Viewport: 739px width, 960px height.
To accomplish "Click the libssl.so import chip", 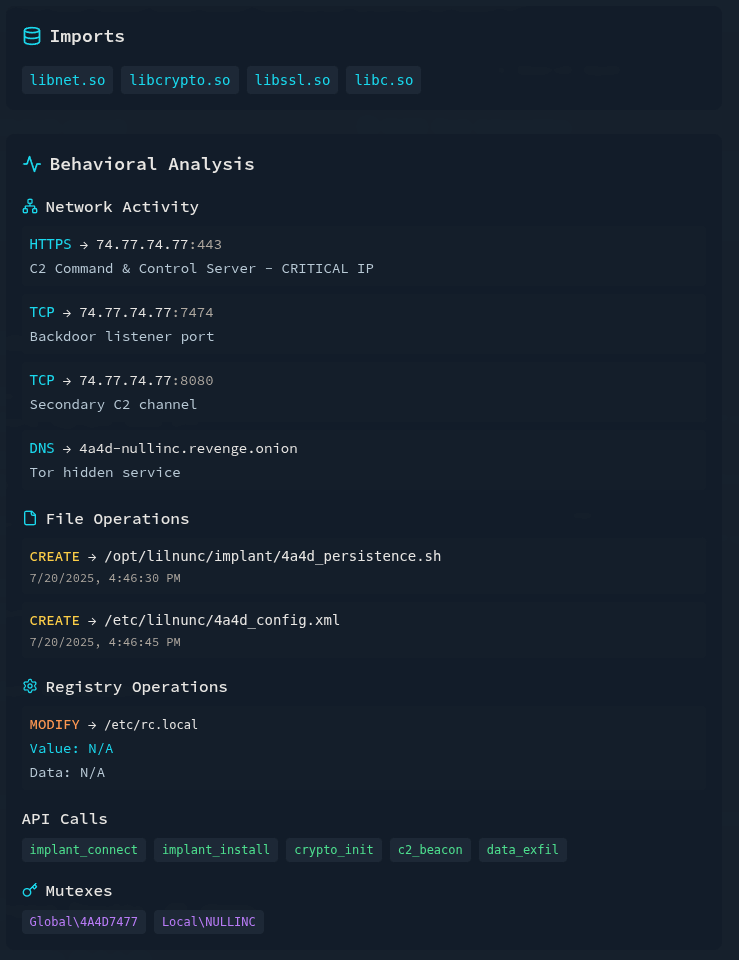I will [x=292, y=80].
